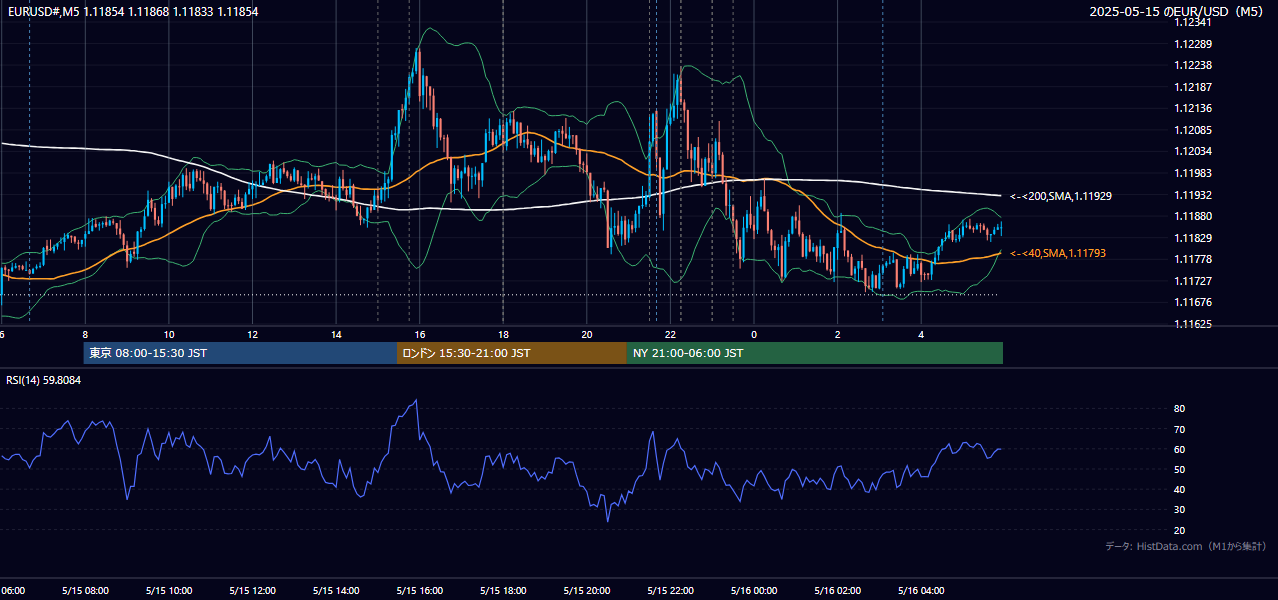Click the 5/15 18:00 bottom time label

tap(503, 591)
